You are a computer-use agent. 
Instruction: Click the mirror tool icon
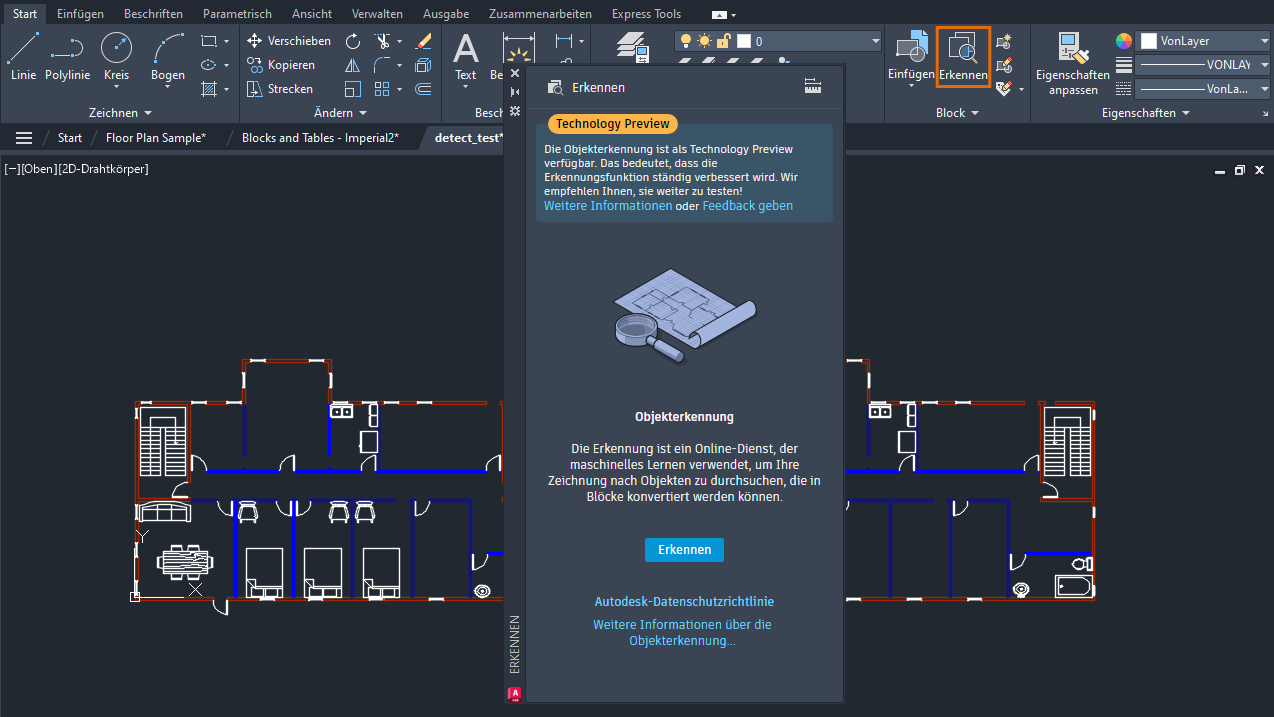353,65
